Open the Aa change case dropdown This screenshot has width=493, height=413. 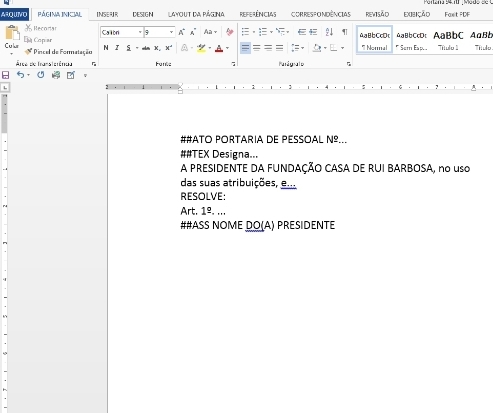(210, 32)
